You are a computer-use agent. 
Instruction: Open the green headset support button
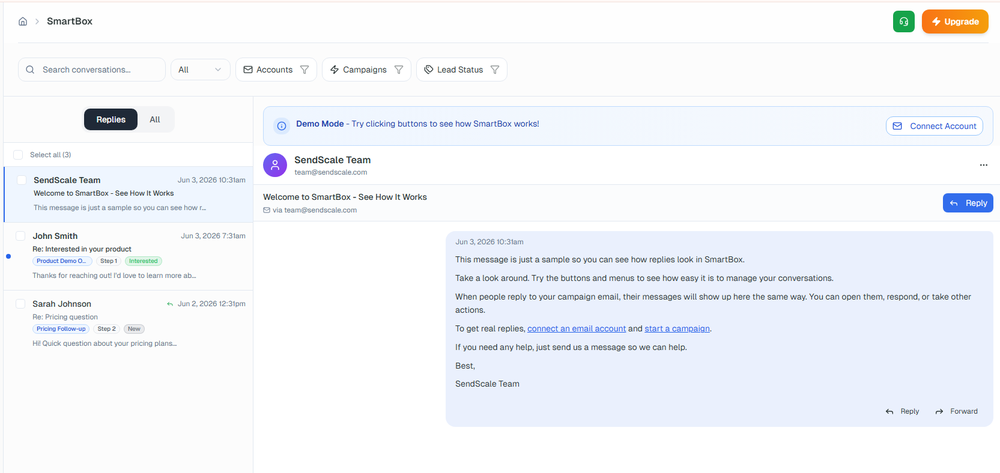click(904, 22)
